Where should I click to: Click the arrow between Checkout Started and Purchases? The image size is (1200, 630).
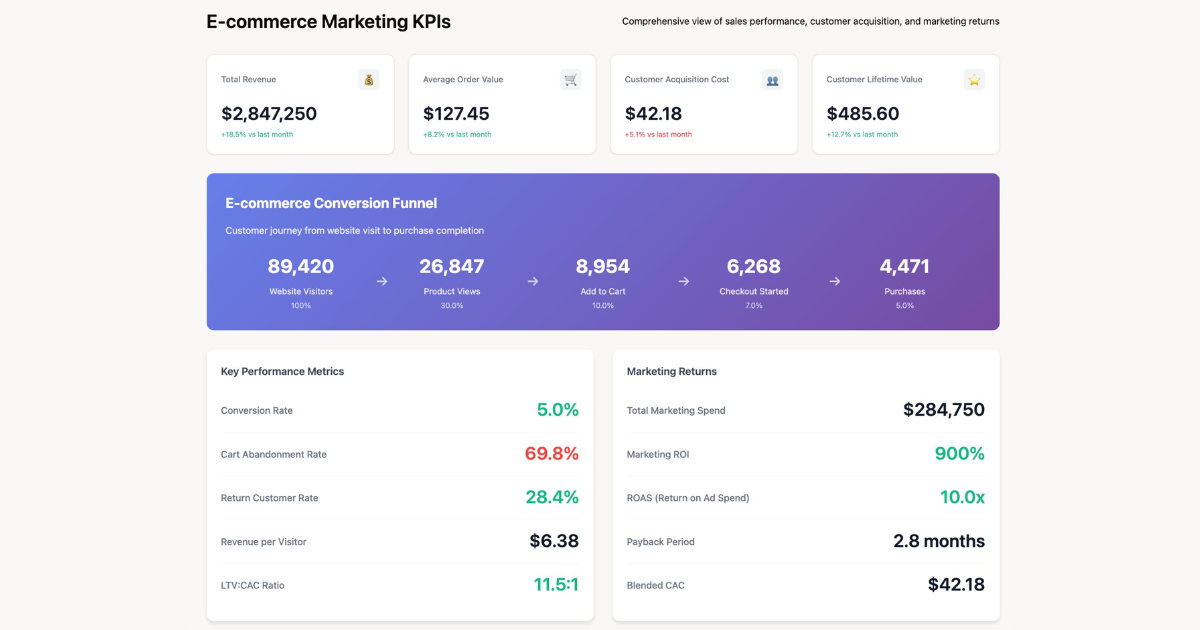click(x=835, y=281)
